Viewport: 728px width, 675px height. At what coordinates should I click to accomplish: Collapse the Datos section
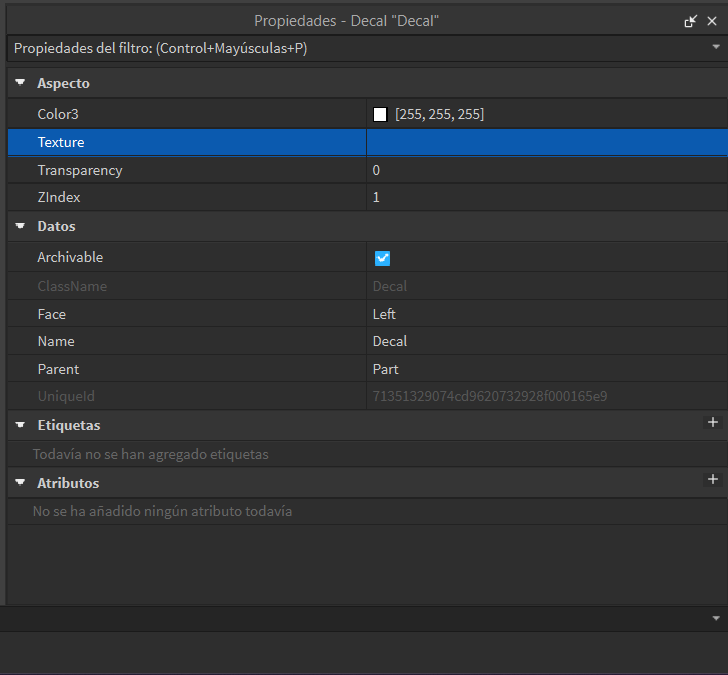coord(20,227)
